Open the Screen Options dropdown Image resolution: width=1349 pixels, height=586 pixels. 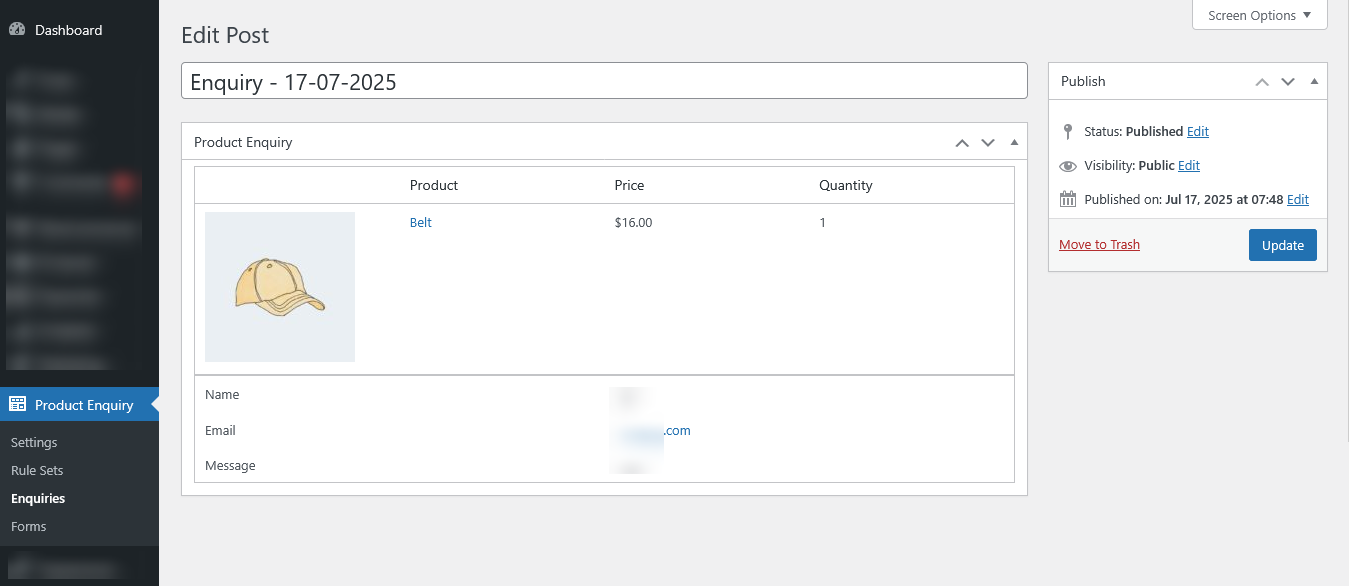click(x=1259, y=15)
